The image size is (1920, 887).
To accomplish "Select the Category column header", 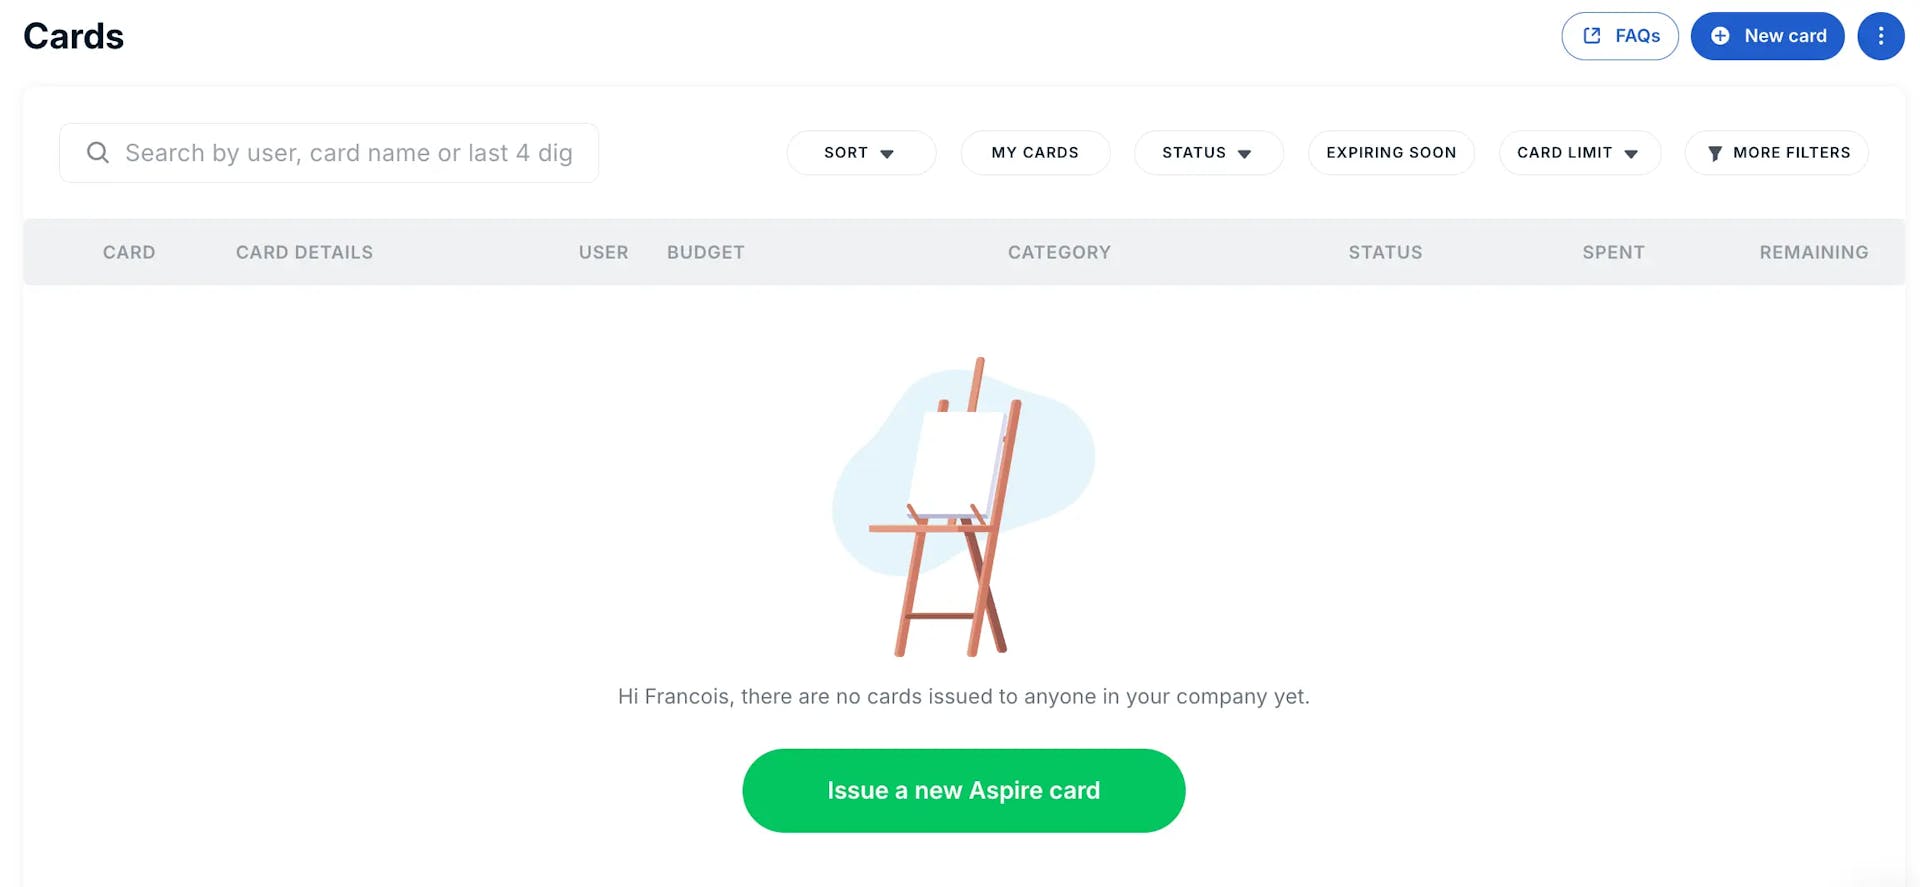I will (1059, 252).
